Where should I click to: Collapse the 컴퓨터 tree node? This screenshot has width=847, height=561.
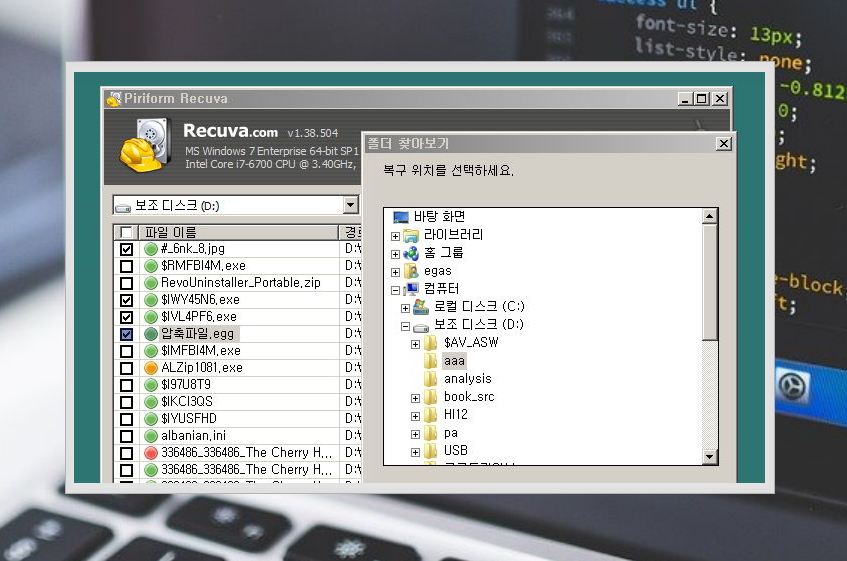click(395, 290)
